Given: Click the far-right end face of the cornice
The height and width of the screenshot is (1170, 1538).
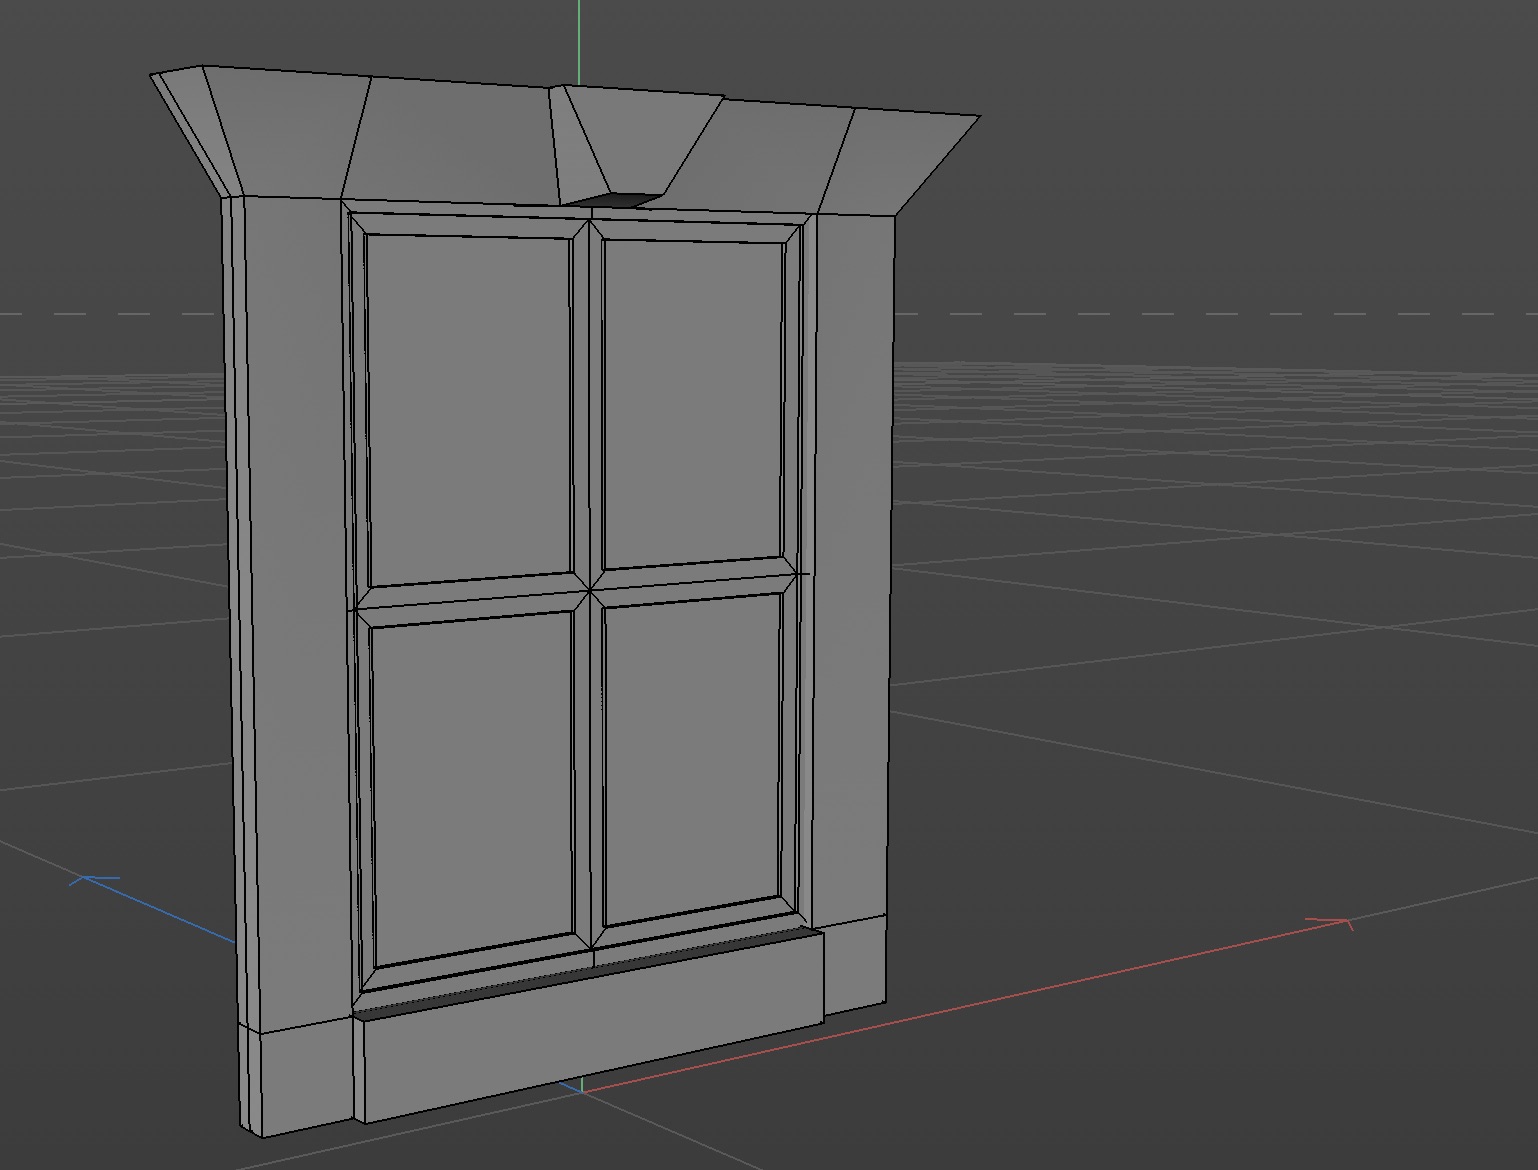Looking at the screenshot, I should coord(905,160).
